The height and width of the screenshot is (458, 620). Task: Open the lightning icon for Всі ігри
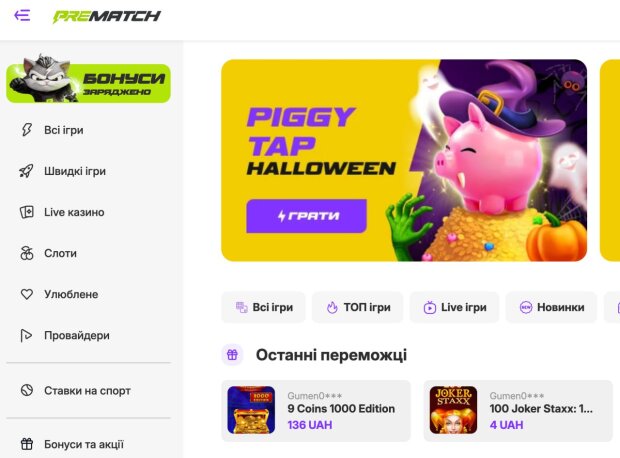[x=27, y=130]
